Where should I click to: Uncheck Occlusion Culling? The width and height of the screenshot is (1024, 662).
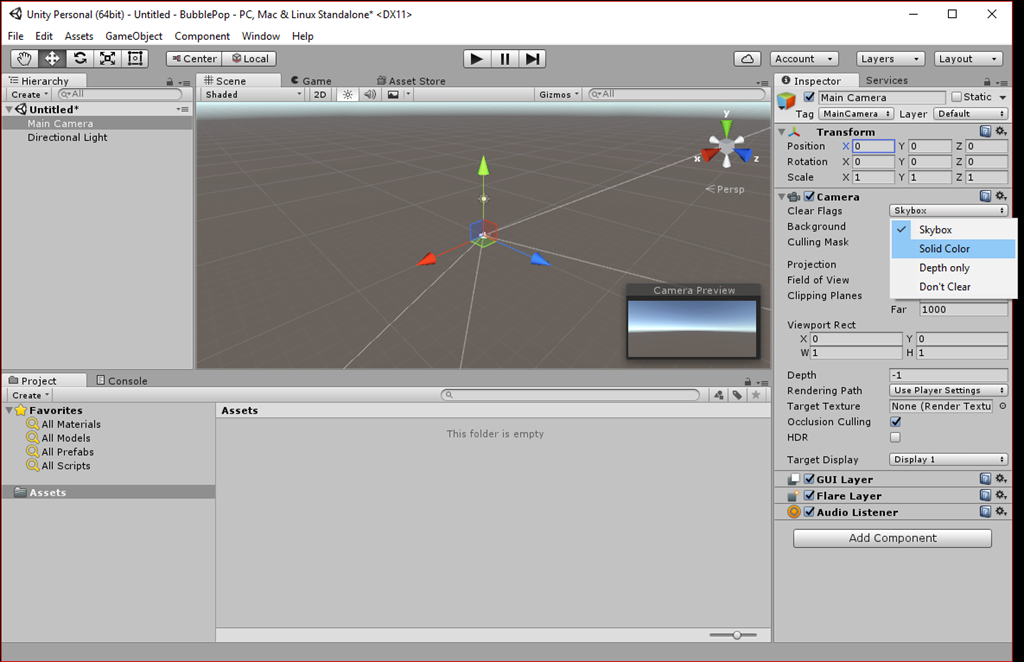pyautogui.click(x=895, y=422)
